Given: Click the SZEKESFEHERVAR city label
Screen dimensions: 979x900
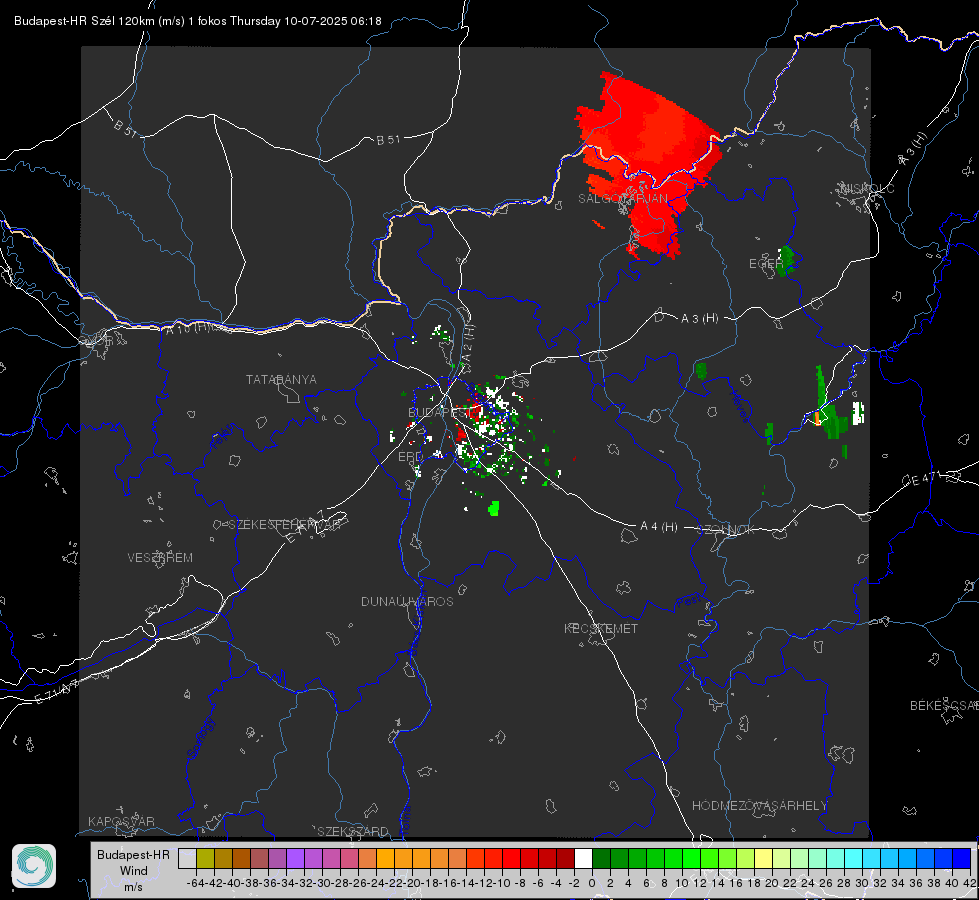Looking at the screenshot, I should (x=284, y=524).
